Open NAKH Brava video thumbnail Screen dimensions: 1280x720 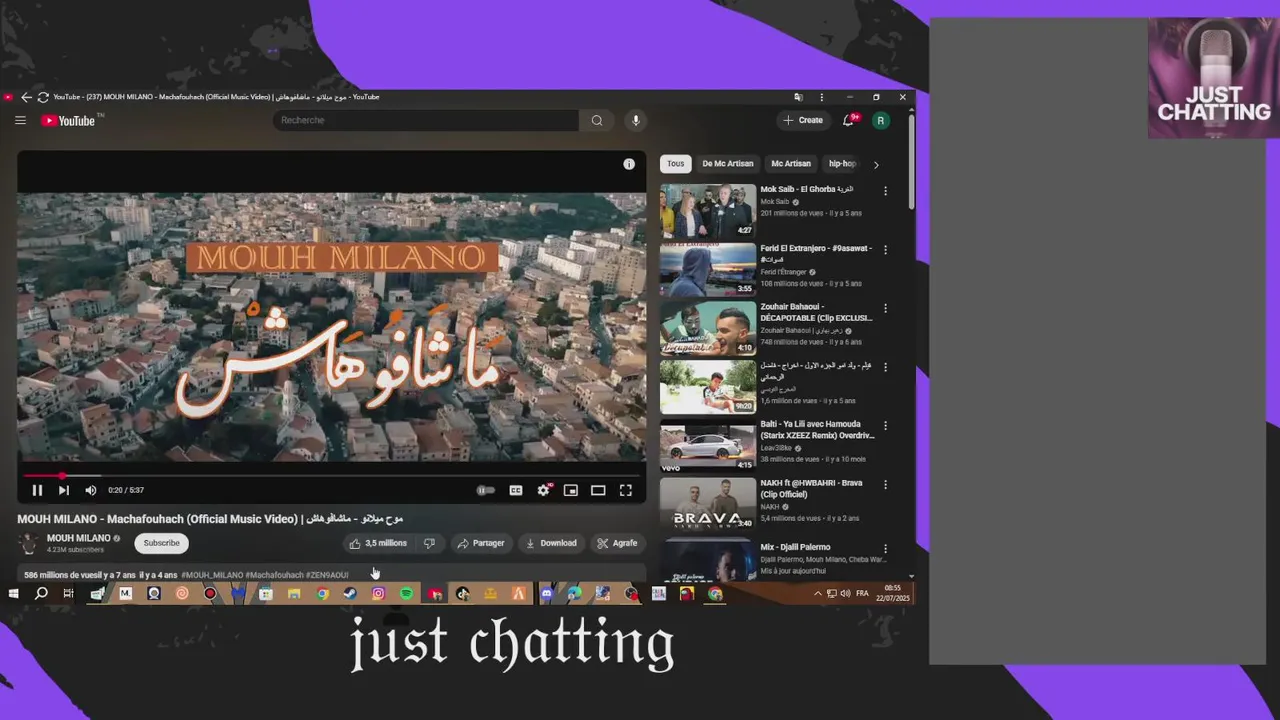pyautogui.click(x=708, y=504)
